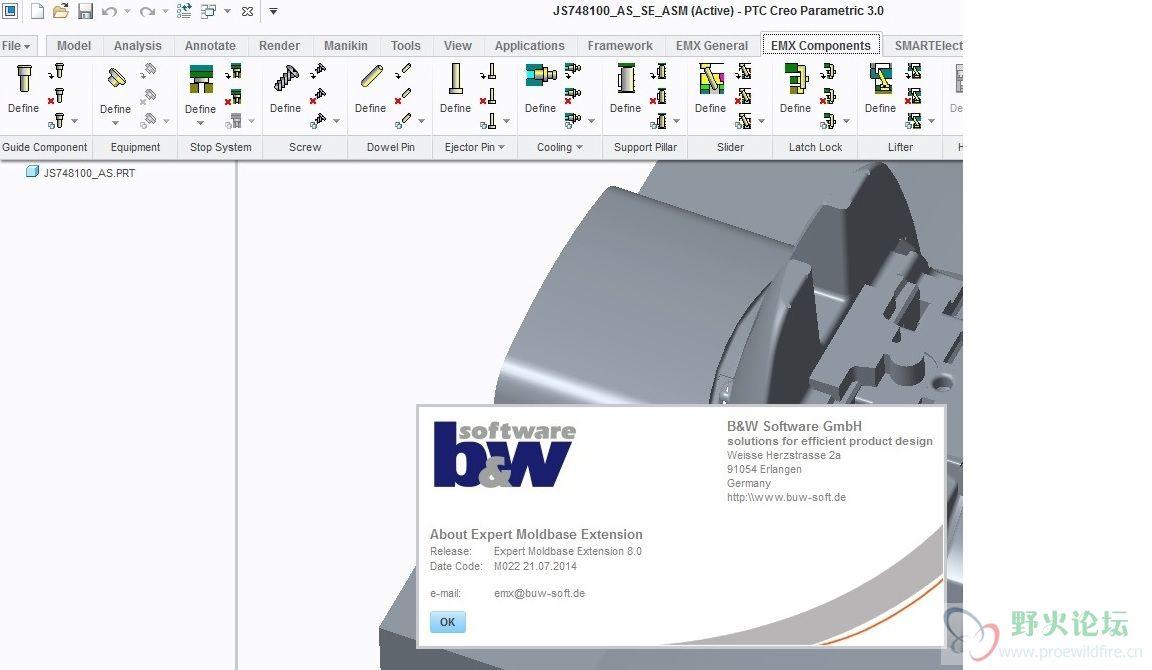Viewport: 1152px width, 670px height.
Task: Expand the Screw overflow arrow
Action: 336,120
